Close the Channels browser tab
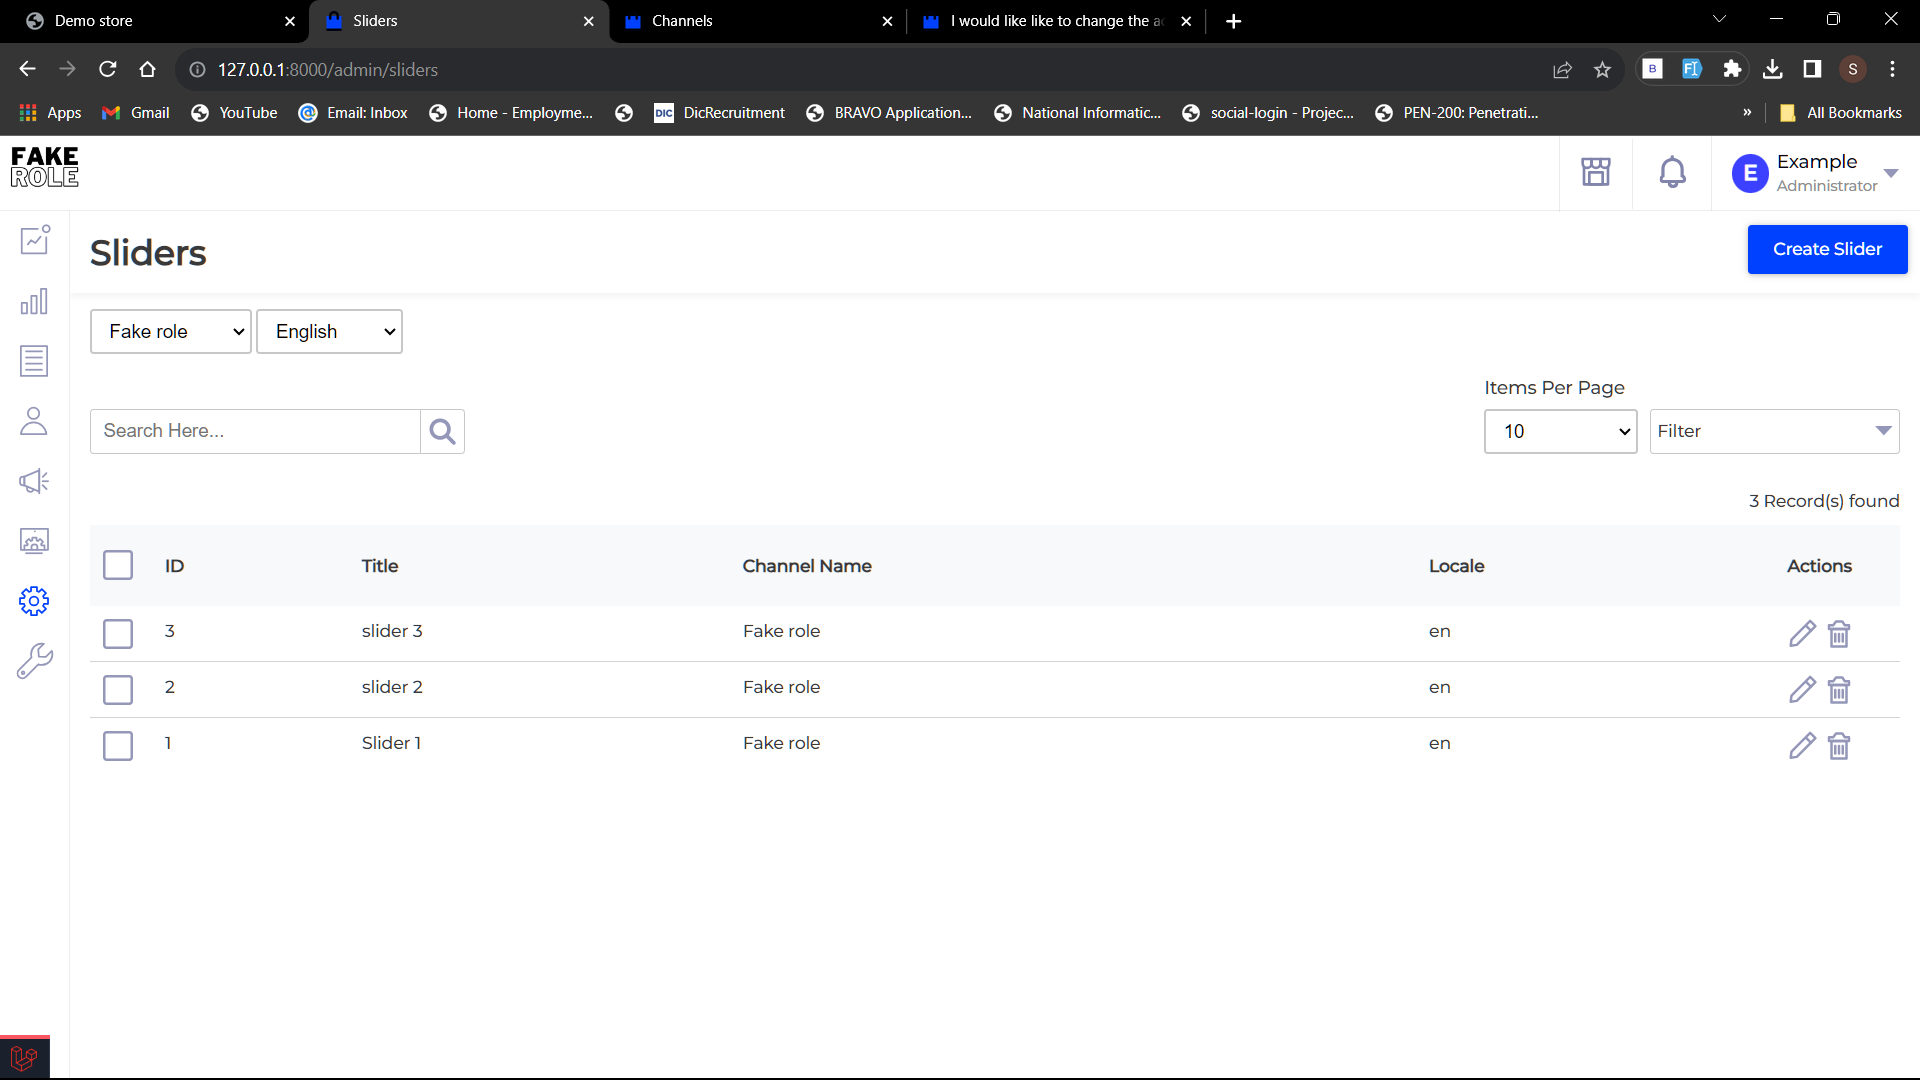 tap(887, 21)
